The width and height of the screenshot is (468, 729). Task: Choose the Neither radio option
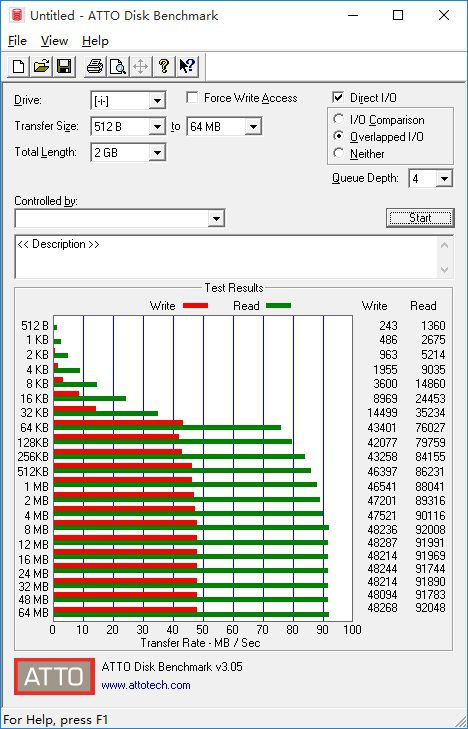(339, 153)
